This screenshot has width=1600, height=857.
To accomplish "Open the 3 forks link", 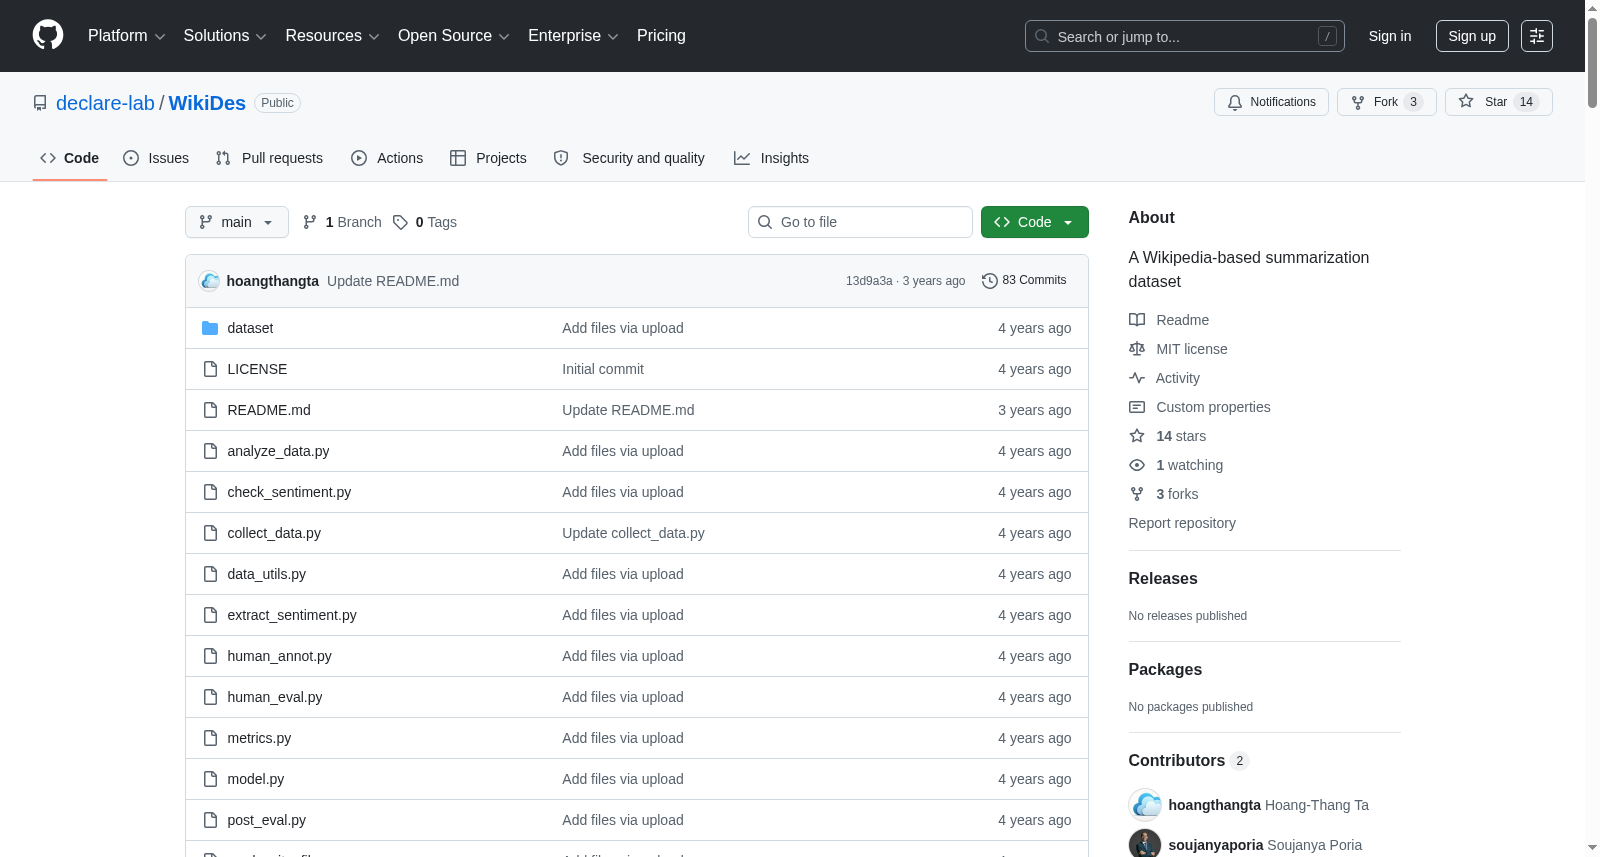I will click(x=1177, y=494).
